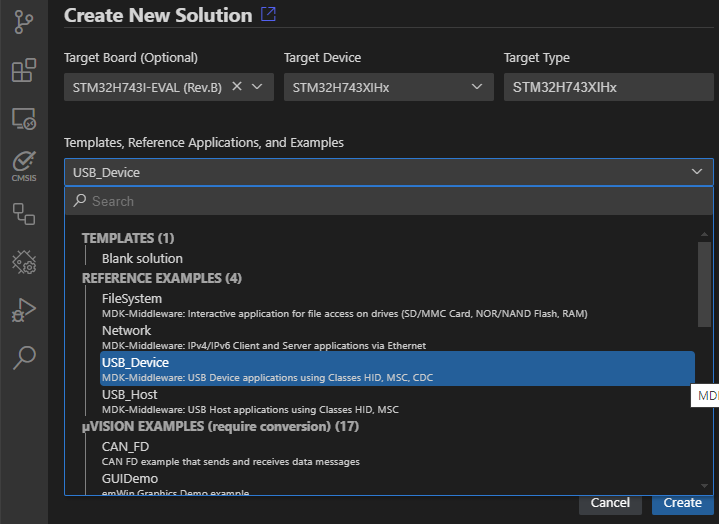Open the Remote Explorer icon
The height and width of the screenshot is (524, 719).
[23, 119]
